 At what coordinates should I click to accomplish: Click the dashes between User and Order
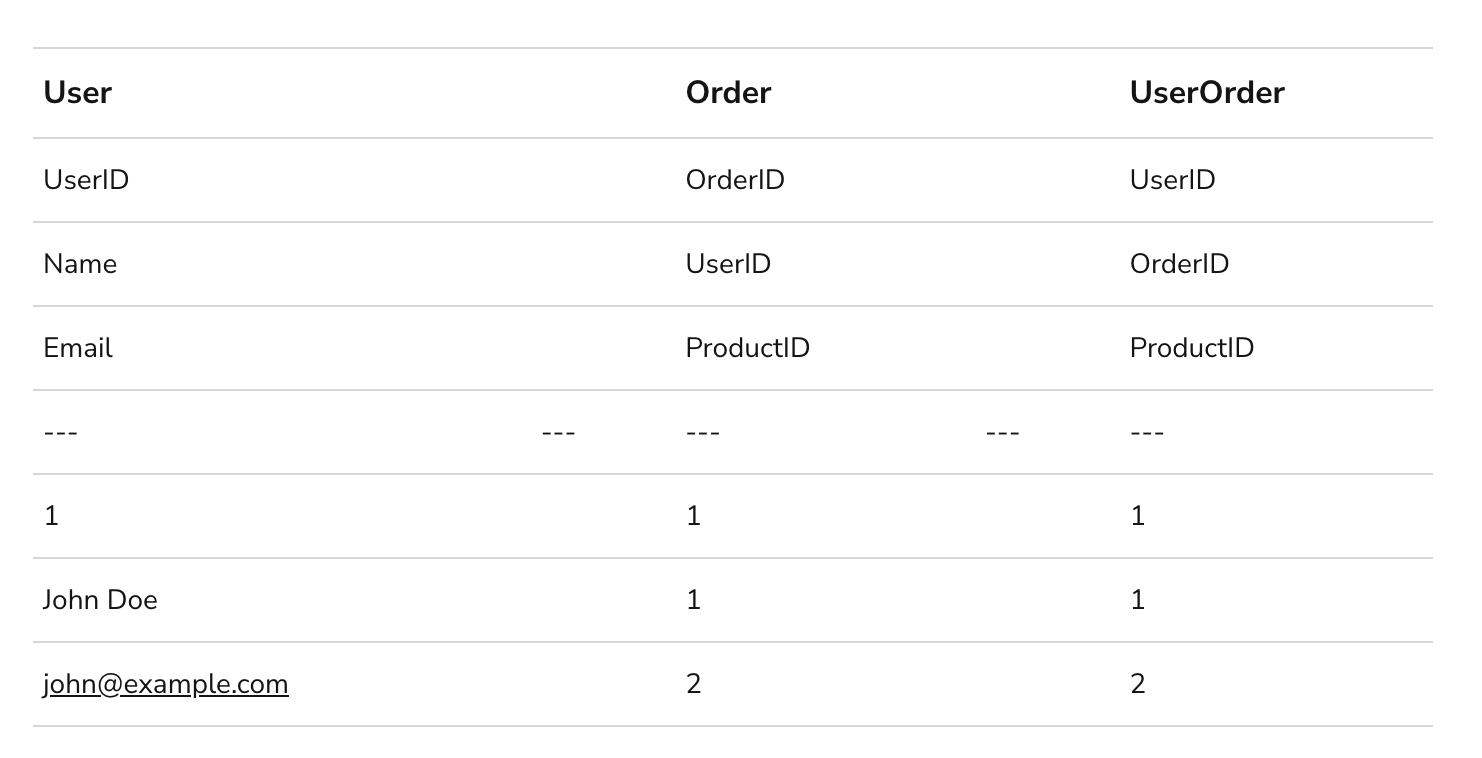tap(558, 432)
